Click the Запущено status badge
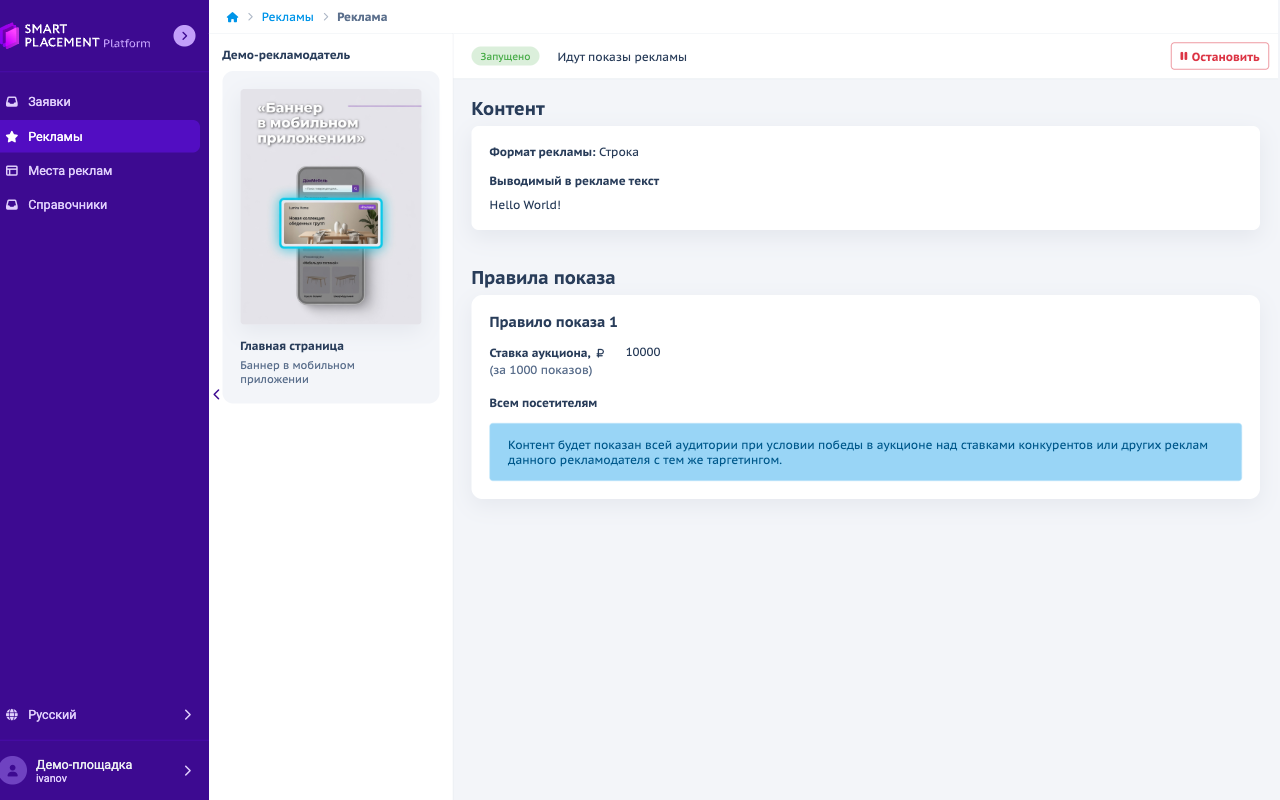The width and height of the screenshot is (1280, 800). [505, 56]
